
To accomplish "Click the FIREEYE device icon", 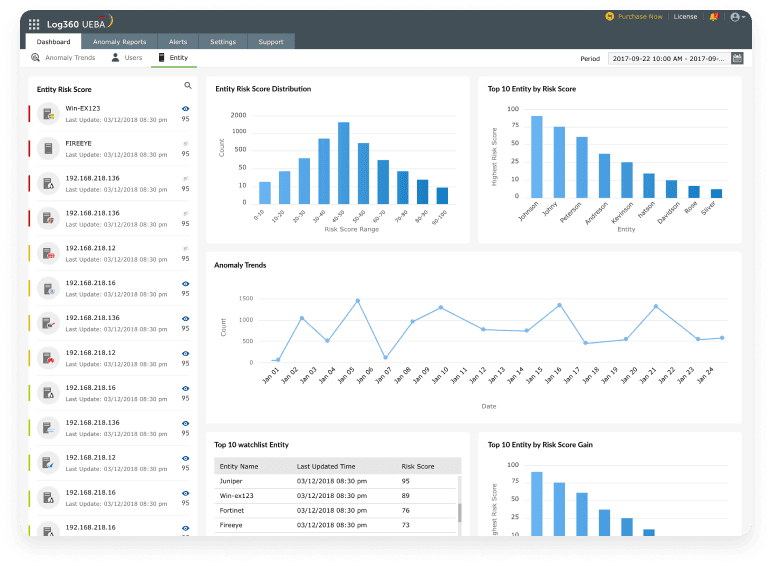I will 48,149.
